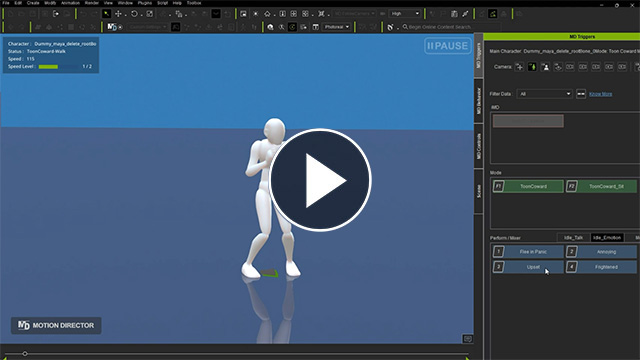The width and height of the screenshot is (640, 360).
Task: Select the Rotate tool
Action: pyautogui.click(x=134, y=13)
